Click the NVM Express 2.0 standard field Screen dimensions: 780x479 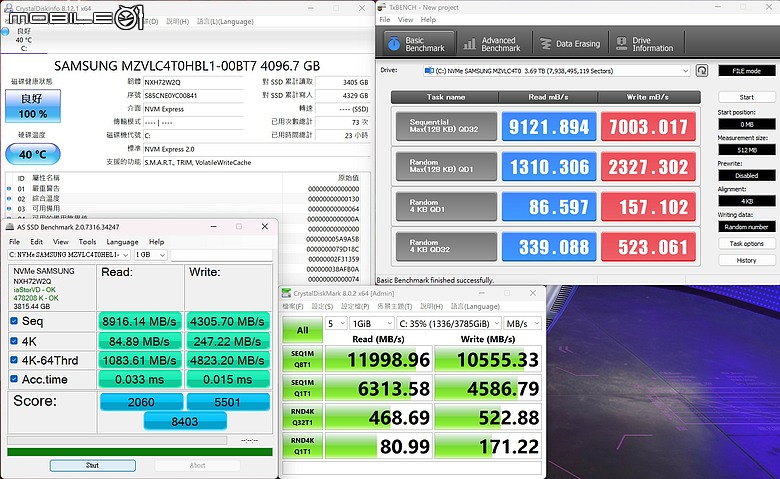click(x=257, y=149)
